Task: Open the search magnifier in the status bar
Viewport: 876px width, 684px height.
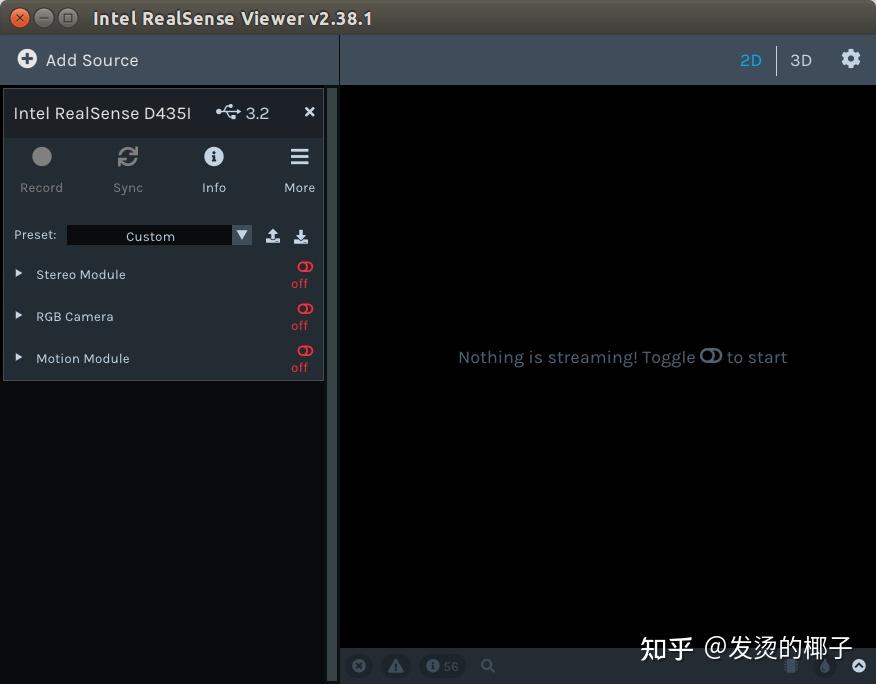Action: [488, 665]
